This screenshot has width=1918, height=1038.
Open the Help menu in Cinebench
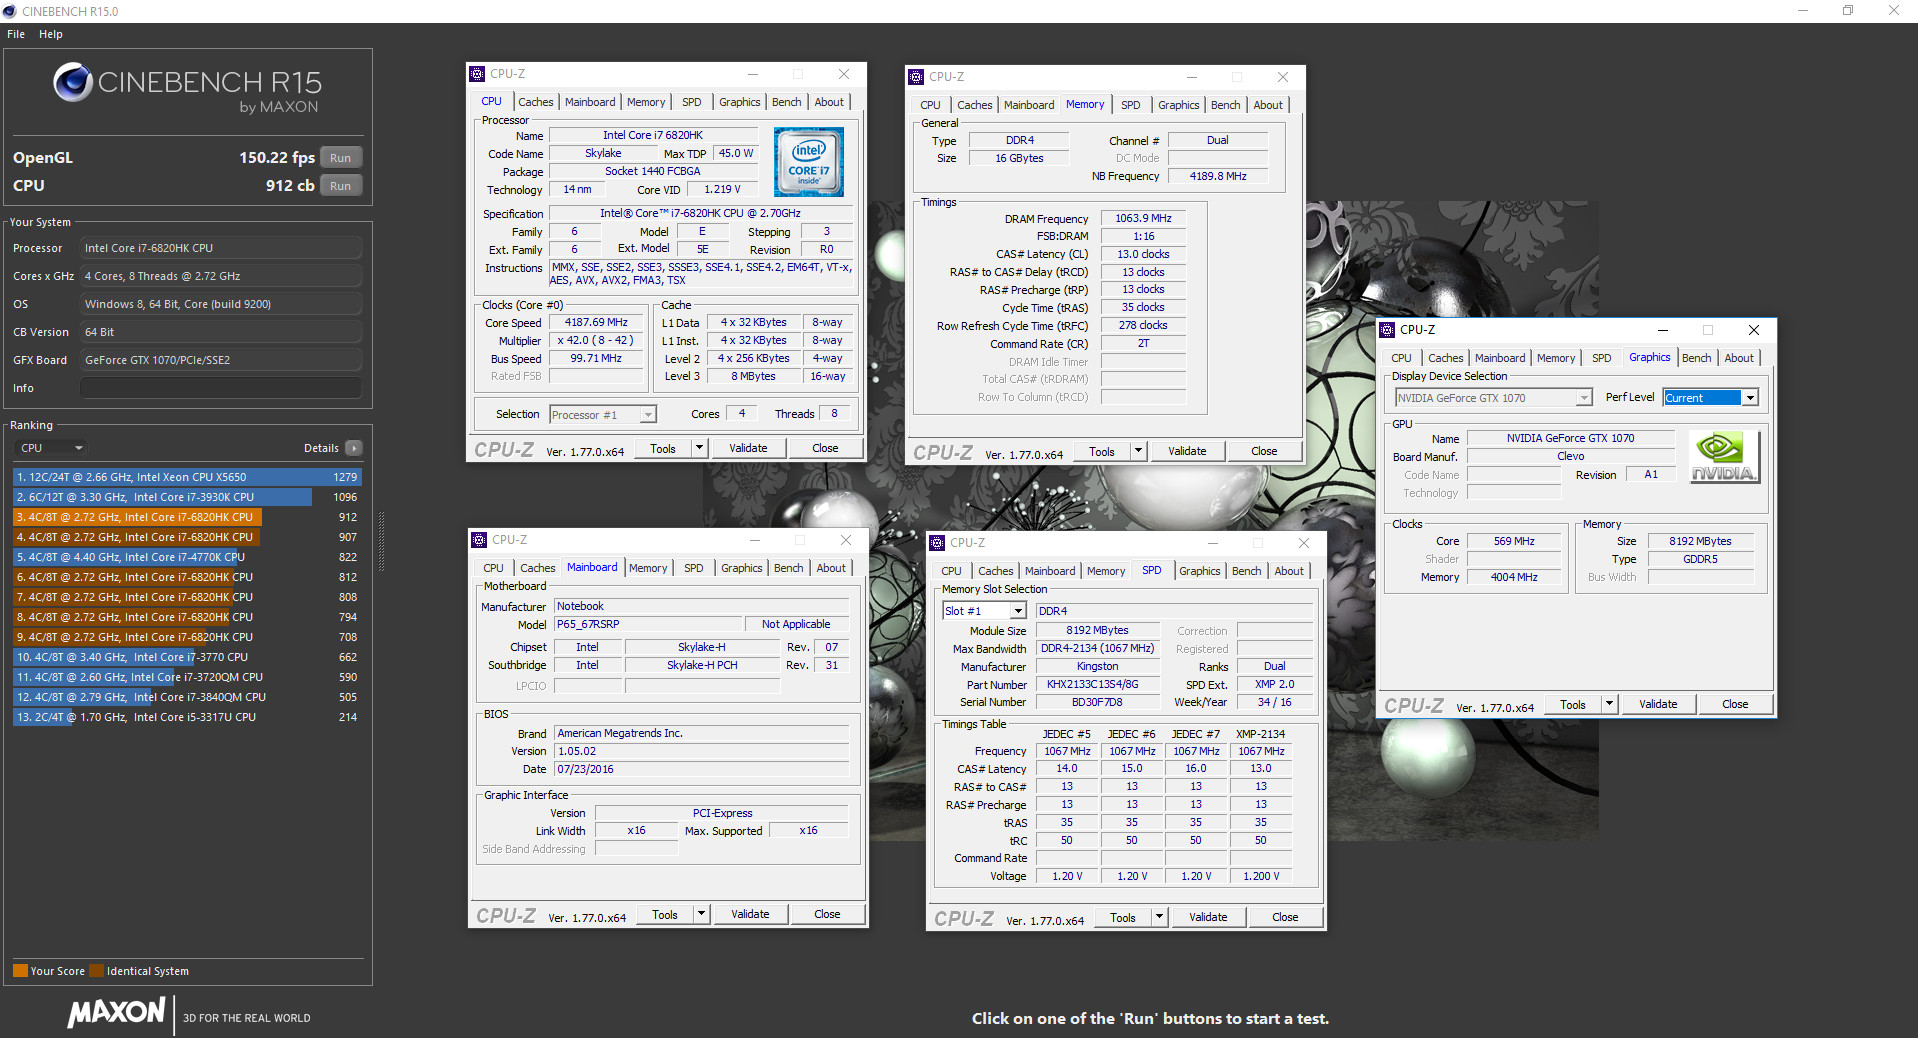click(51, 34)
